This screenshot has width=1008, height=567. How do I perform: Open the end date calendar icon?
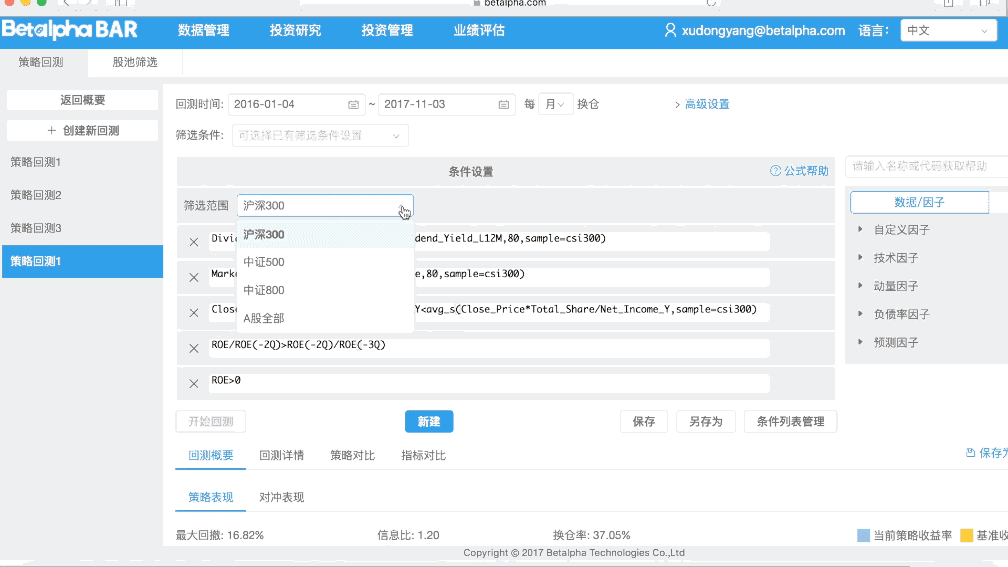click(504, 104)
